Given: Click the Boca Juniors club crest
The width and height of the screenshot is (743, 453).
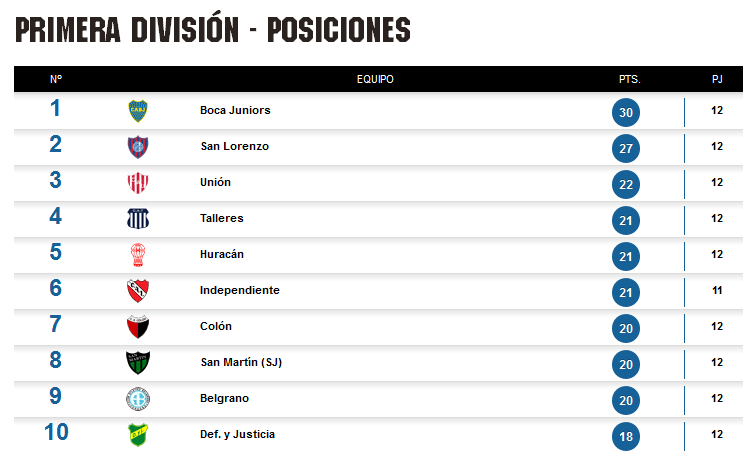Looking at the screenshot, I should (x=138, y=111).
